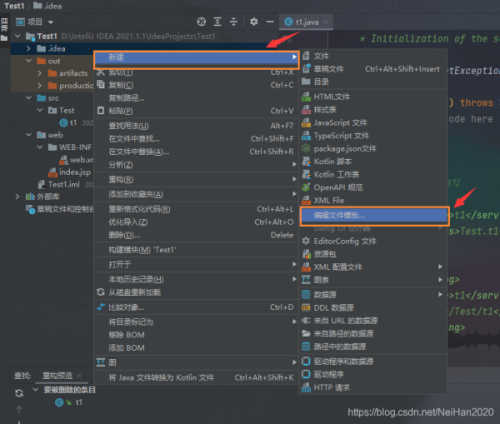Create new 目录 from submenu
This screenshot has width=500, height=424.
point(373,82)
